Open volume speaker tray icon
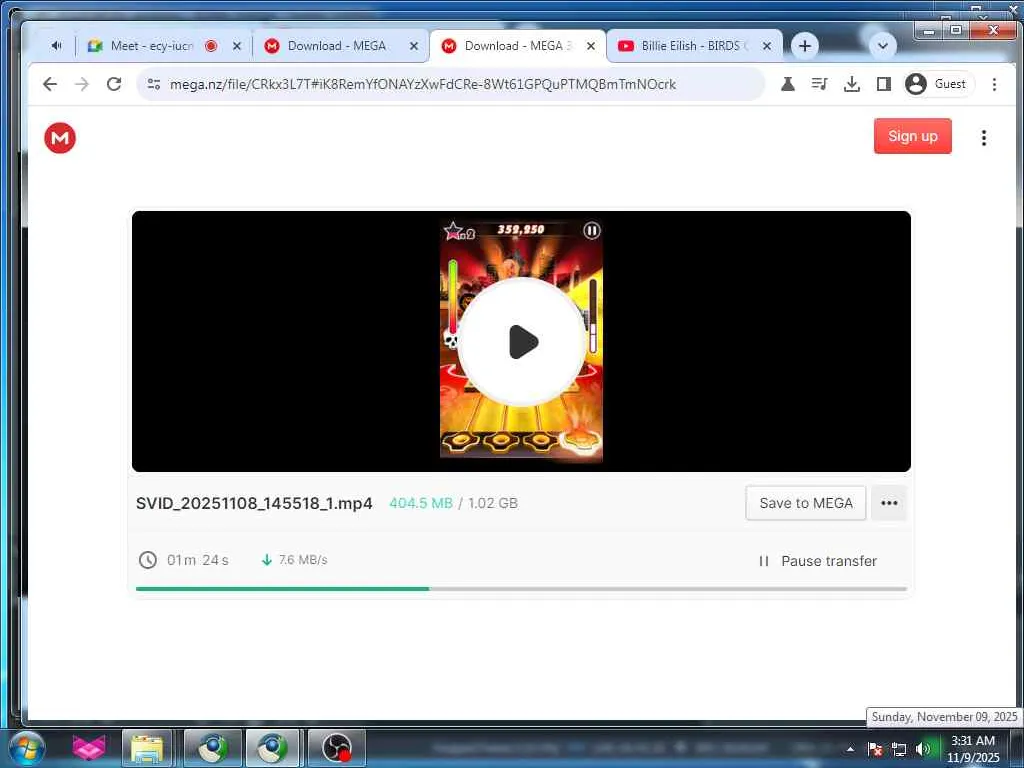The image size is (1024, 768). click(x=923, y=749)
